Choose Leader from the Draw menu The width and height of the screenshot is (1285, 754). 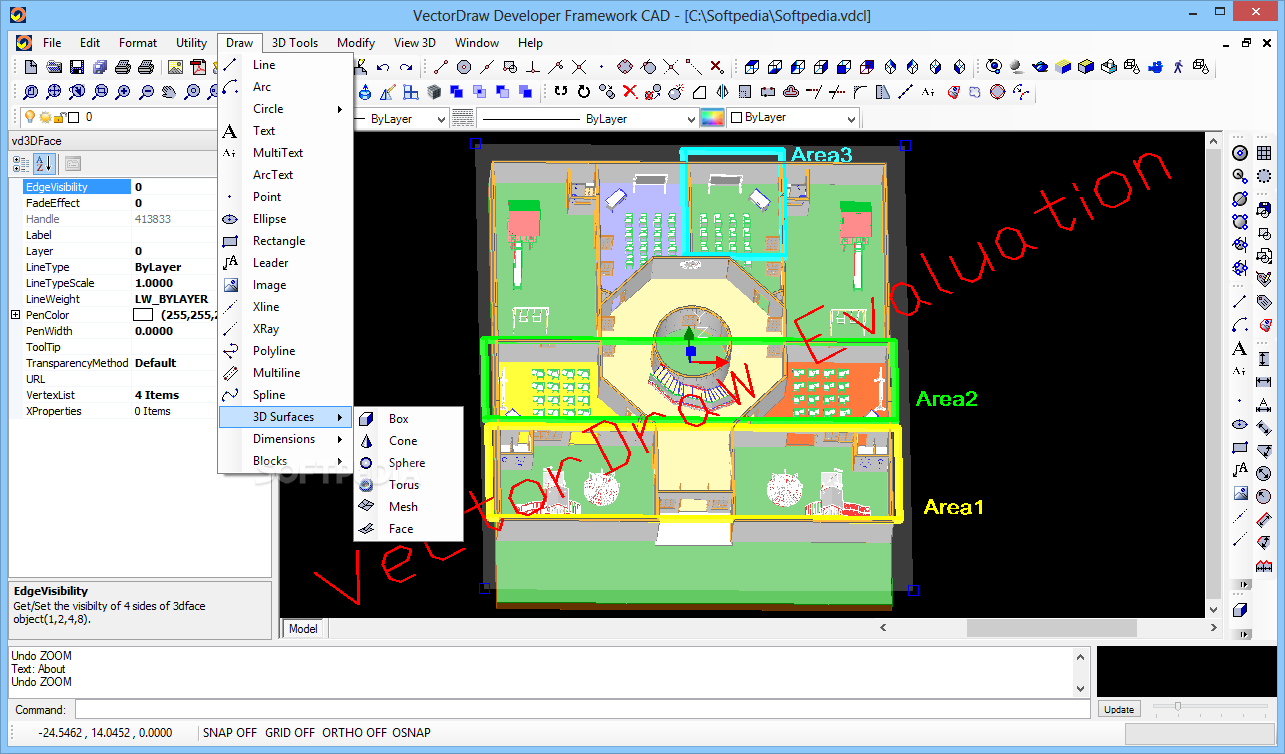tap(285, 263)
